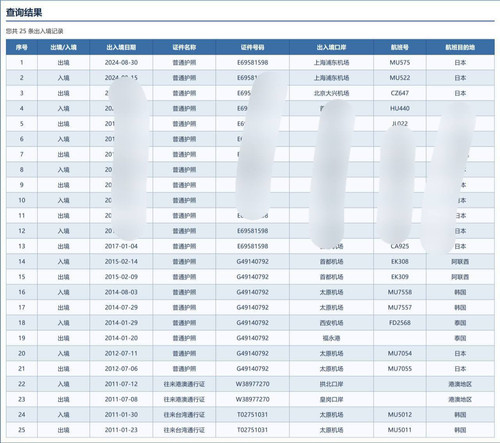Click the 泰国 destination in row 19
500x443 pixels.
pos(460,338)
